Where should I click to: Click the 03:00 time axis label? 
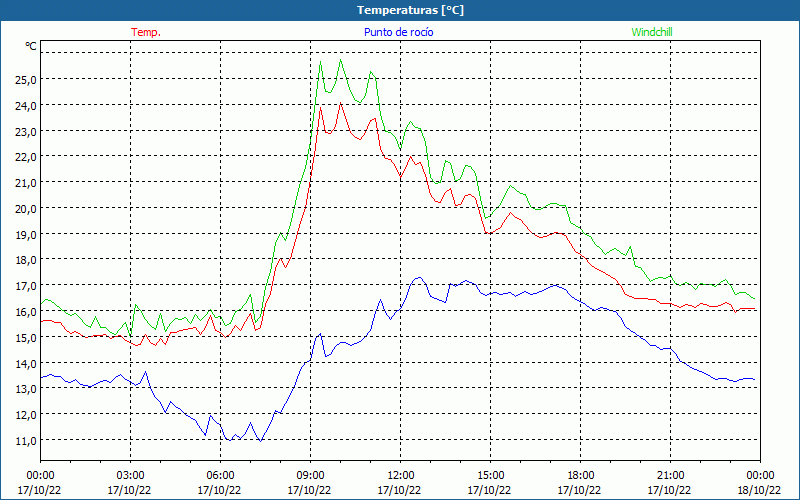(130, 476)
